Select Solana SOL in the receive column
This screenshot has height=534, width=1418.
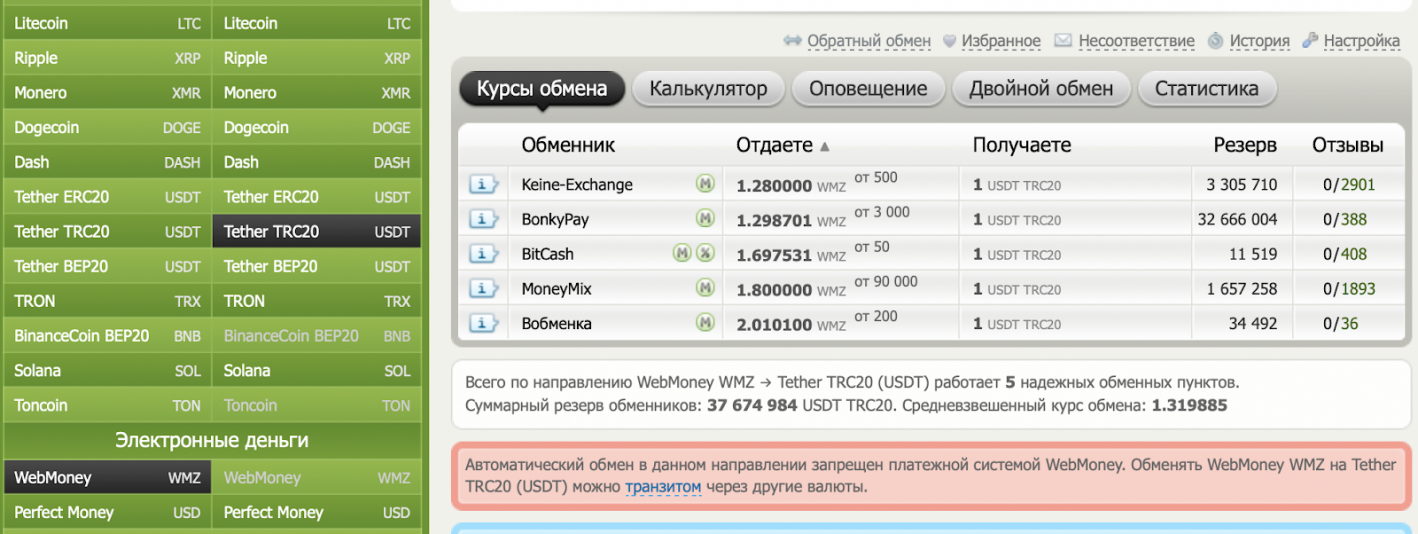click(x=317, y=370)
